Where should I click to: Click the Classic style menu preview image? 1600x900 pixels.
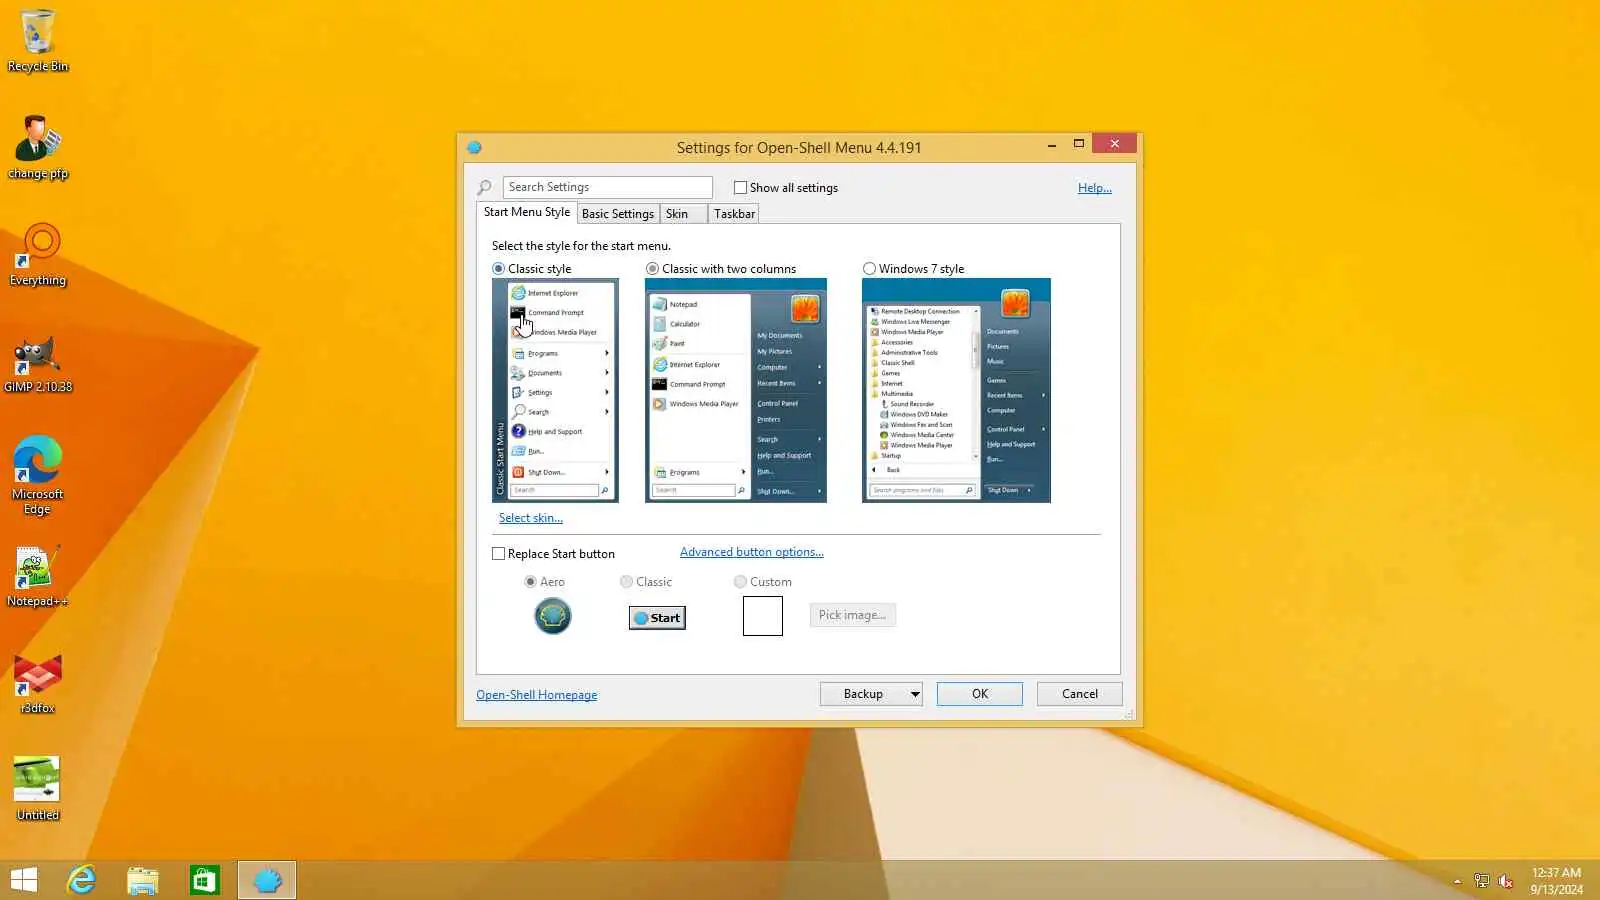point(555,390)
